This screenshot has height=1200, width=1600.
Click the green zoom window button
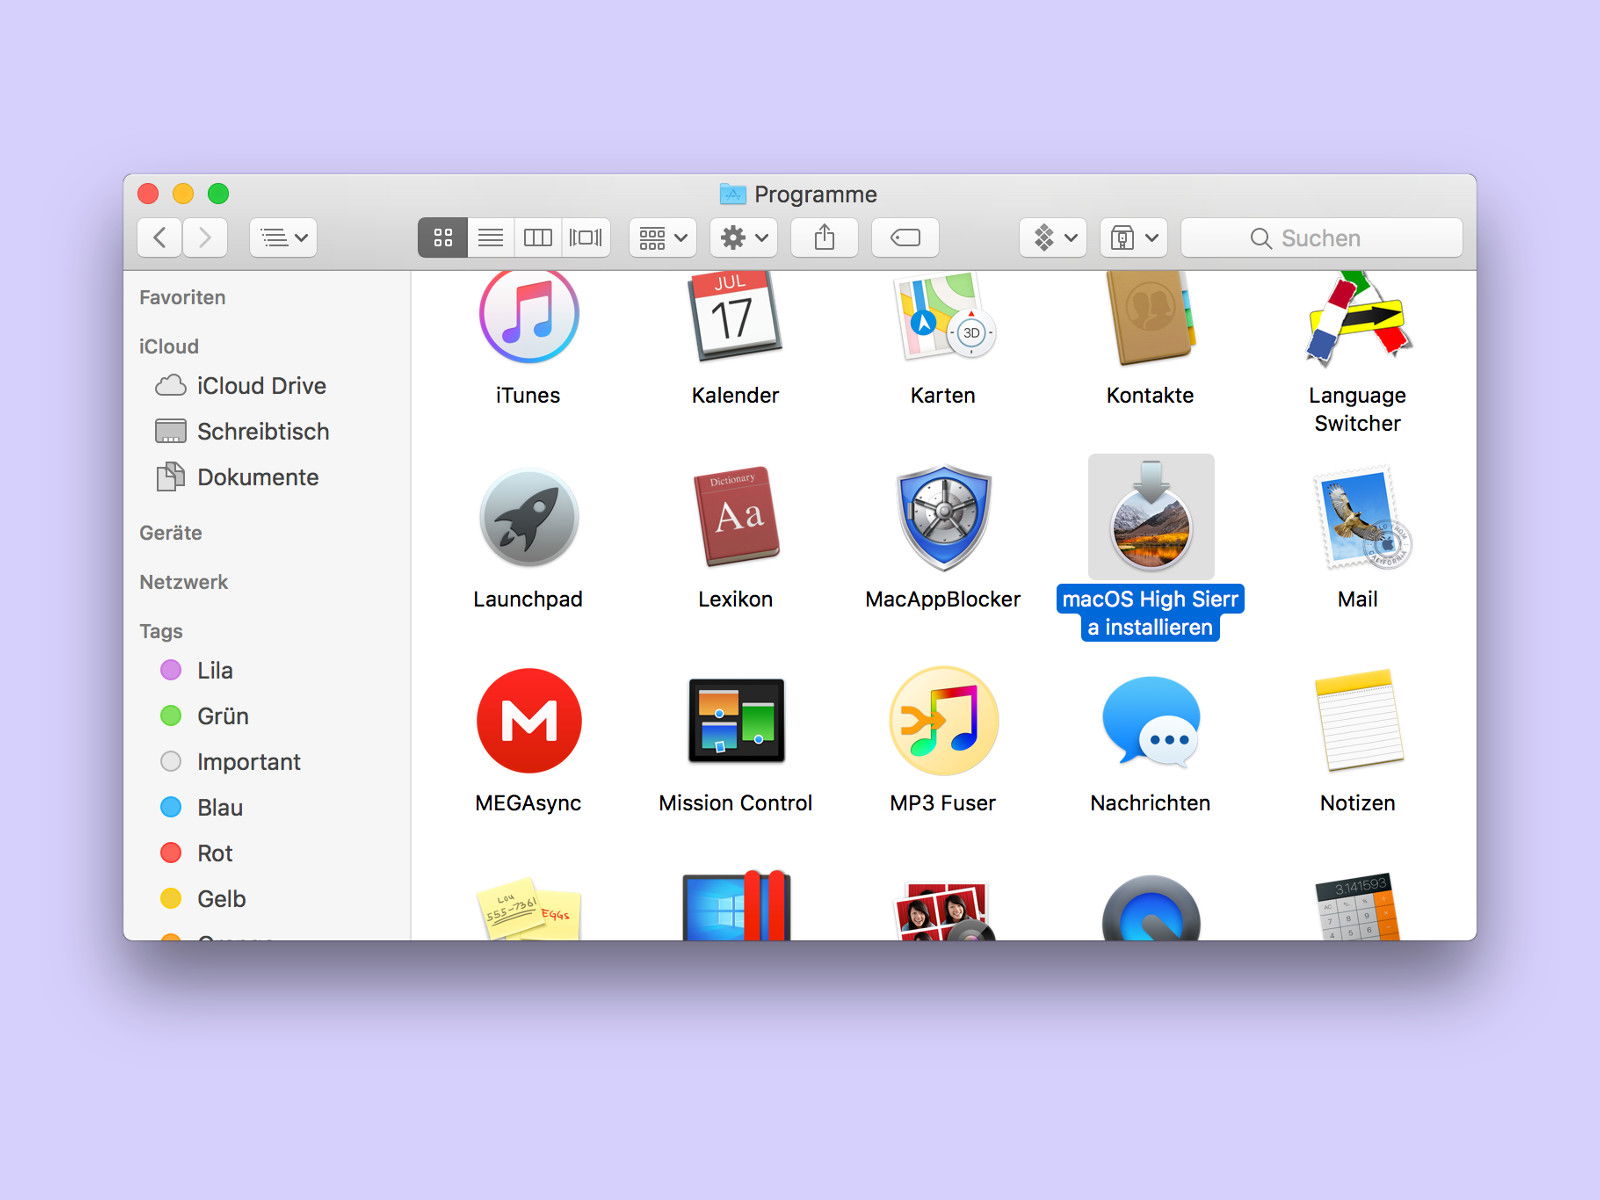[218, 194]
